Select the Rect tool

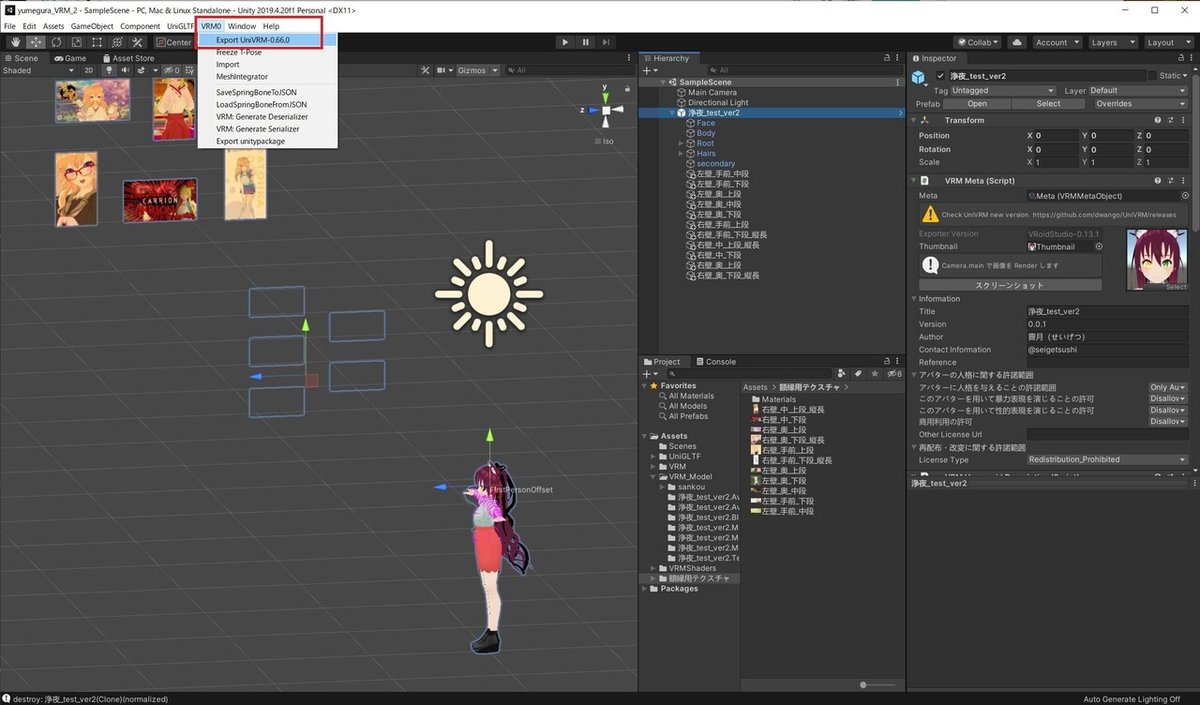pos(96,42)
